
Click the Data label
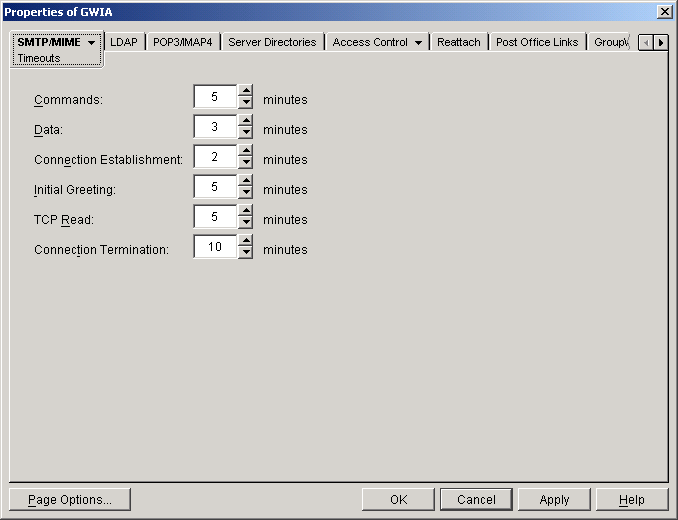[x=48, y=130]
